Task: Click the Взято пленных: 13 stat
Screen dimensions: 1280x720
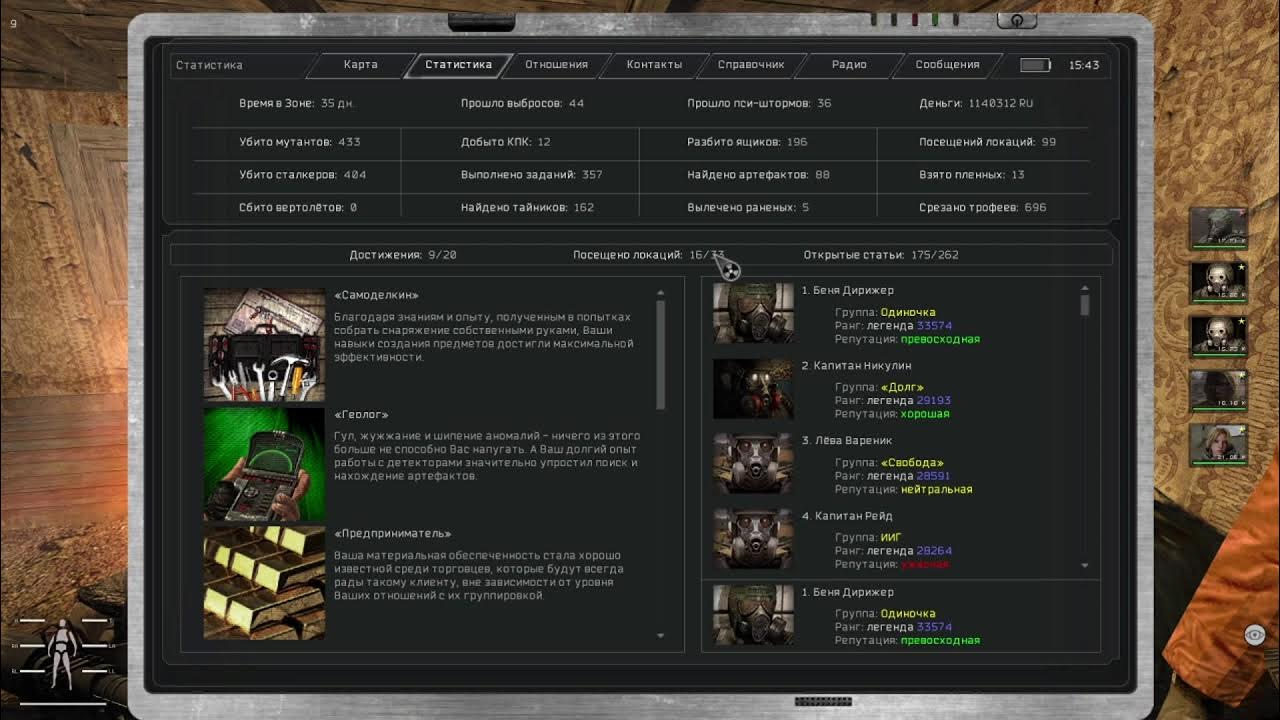Action: [971, 175]
